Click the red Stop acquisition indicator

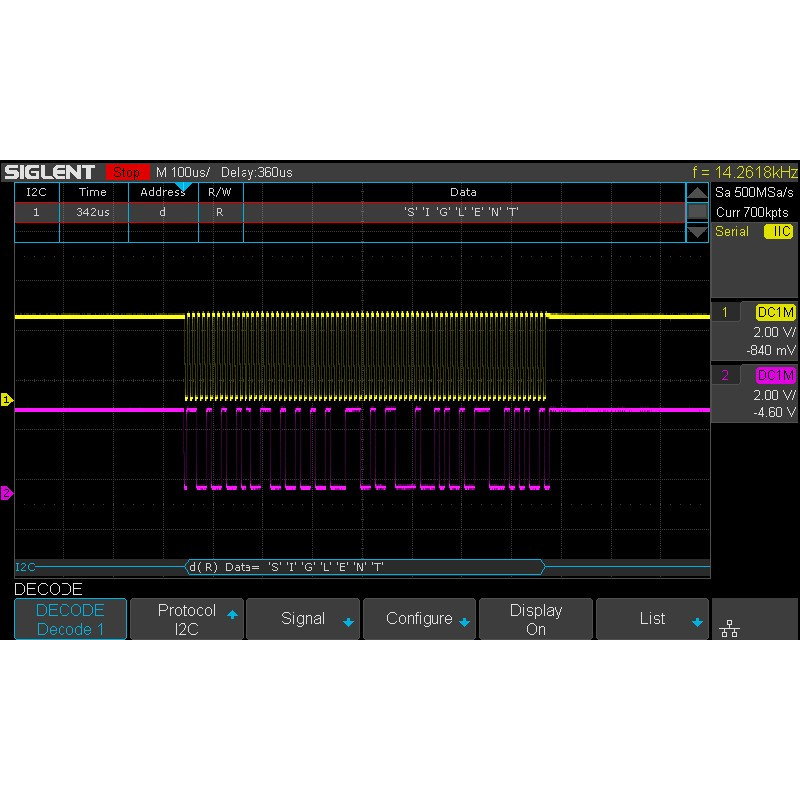coord(128,171)
